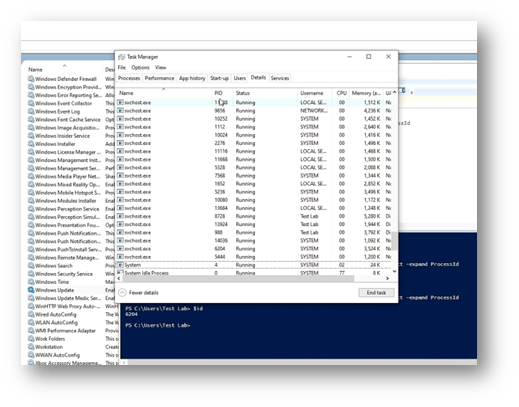Click the Windows Perception Service icon
The height and width of the screenshot is (407, 519).
click(x=31, y=209)
